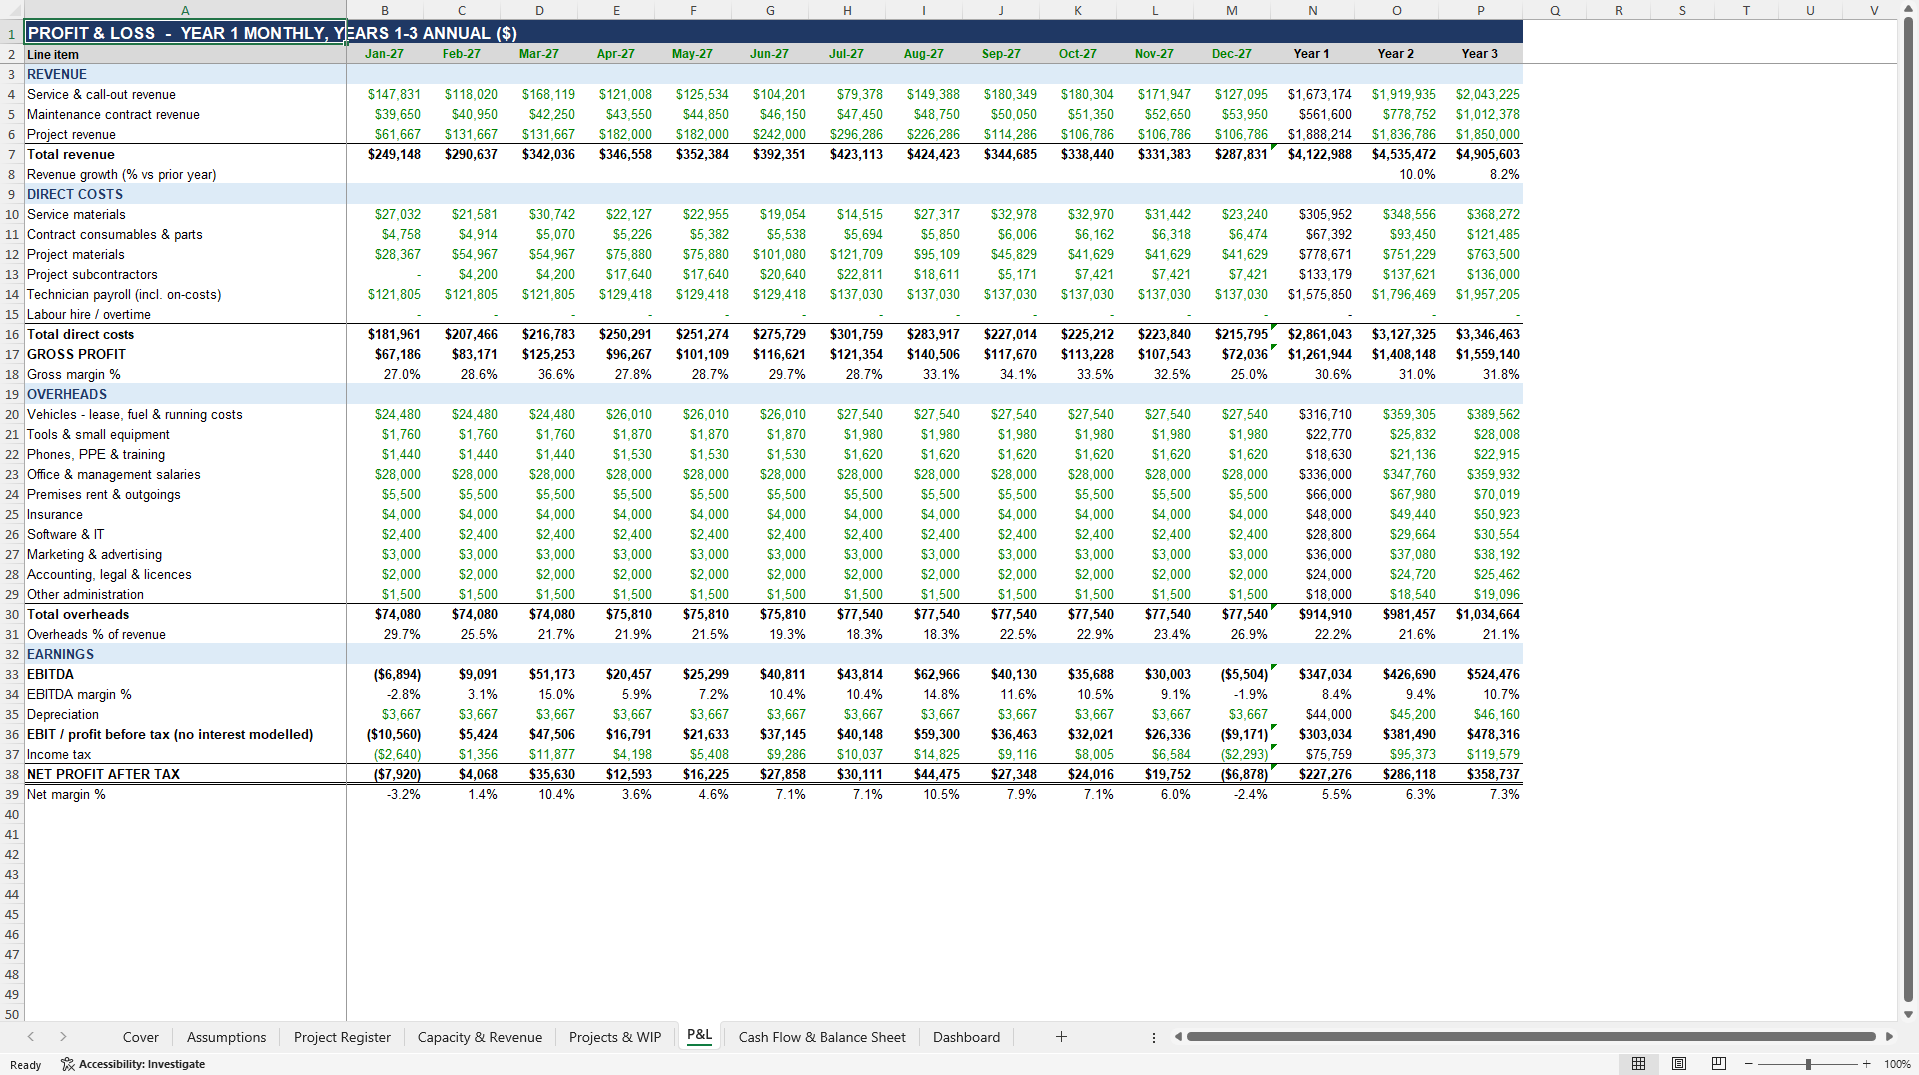Select GROSS PROFIT label cell
Viewport: 1919px width, 1075px height.
(x=185, y=354)
